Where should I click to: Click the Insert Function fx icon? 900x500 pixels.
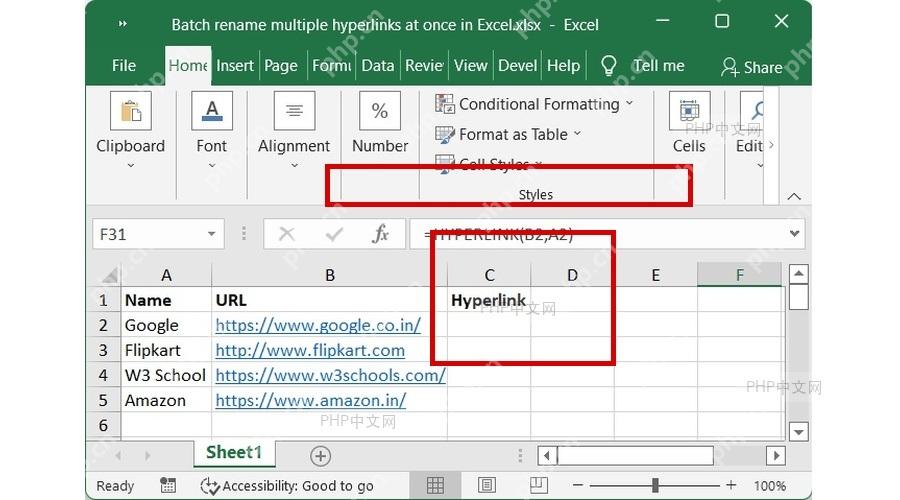tap(379, 234)
